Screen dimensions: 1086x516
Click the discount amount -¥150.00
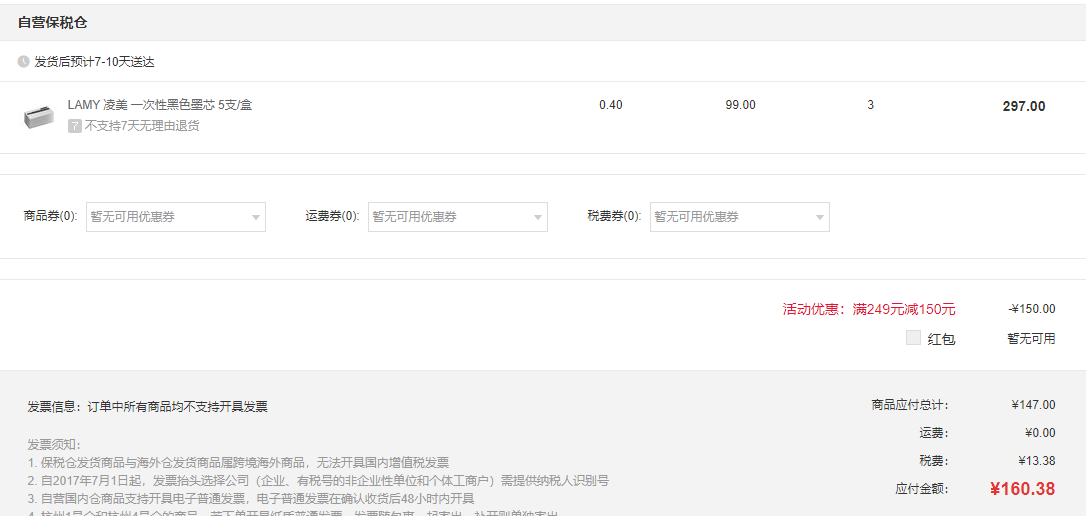1032,309
